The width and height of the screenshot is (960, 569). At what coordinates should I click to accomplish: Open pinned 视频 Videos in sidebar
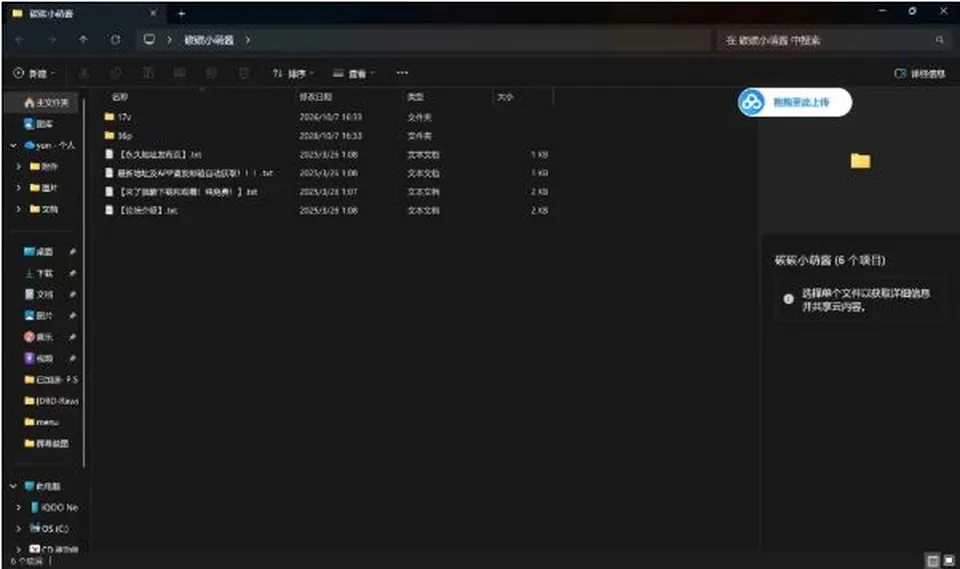click(39, 358)
